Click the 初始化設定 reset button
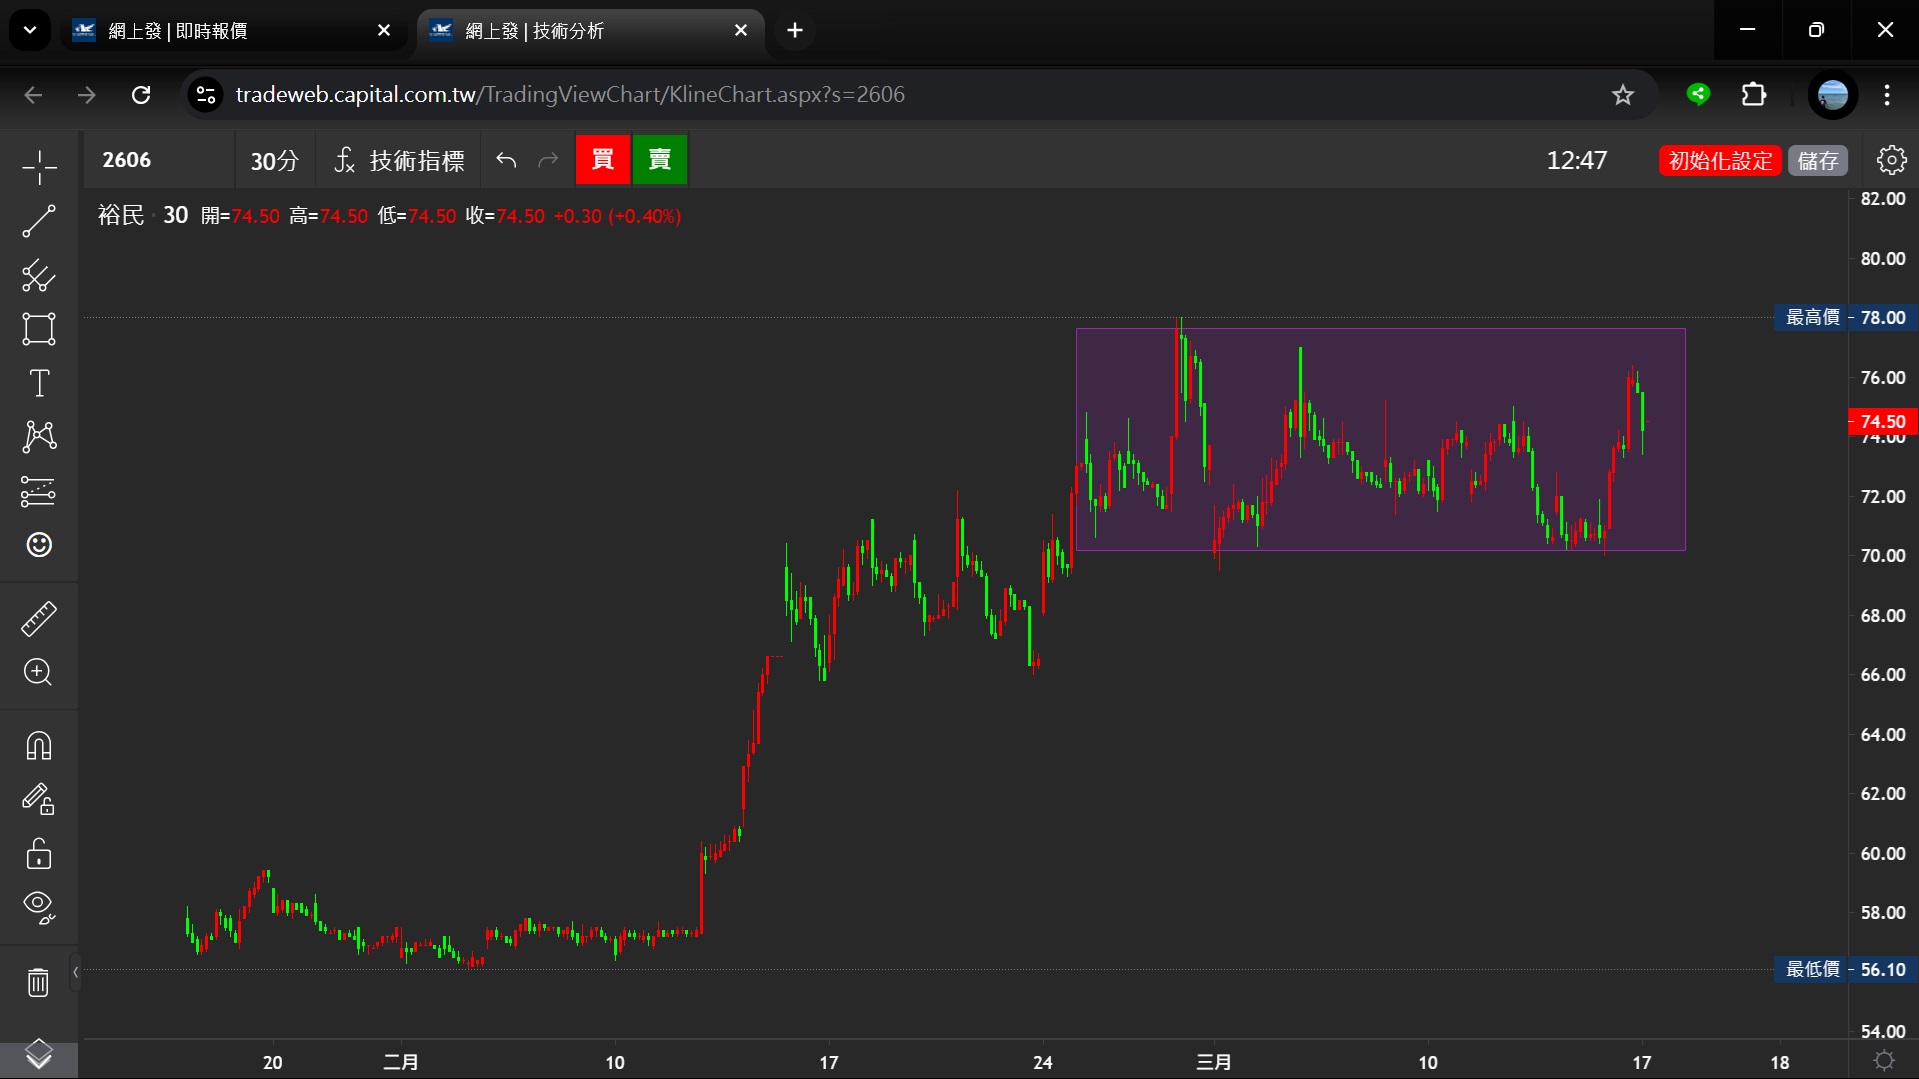The width and height of the screenshot is (1919, 1079). coord(1720,161)
